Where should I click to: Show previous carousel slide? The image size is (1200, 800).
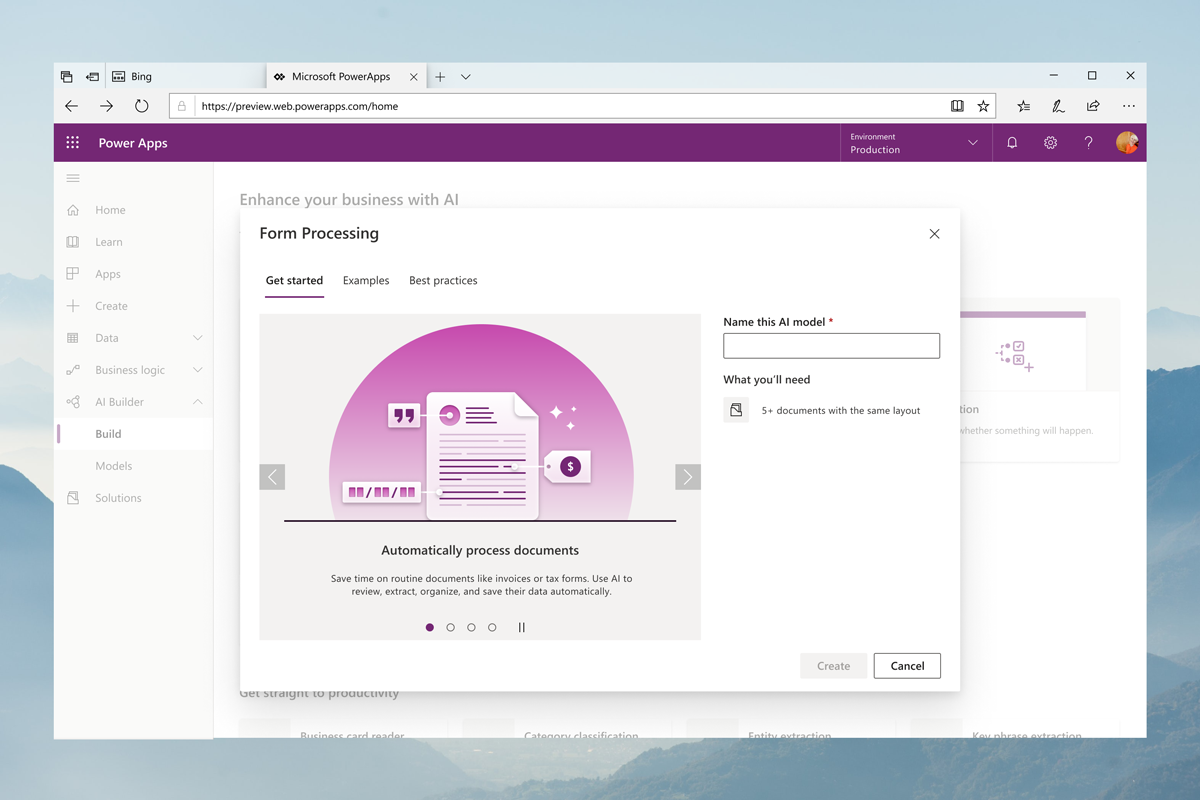pos(272,477)
